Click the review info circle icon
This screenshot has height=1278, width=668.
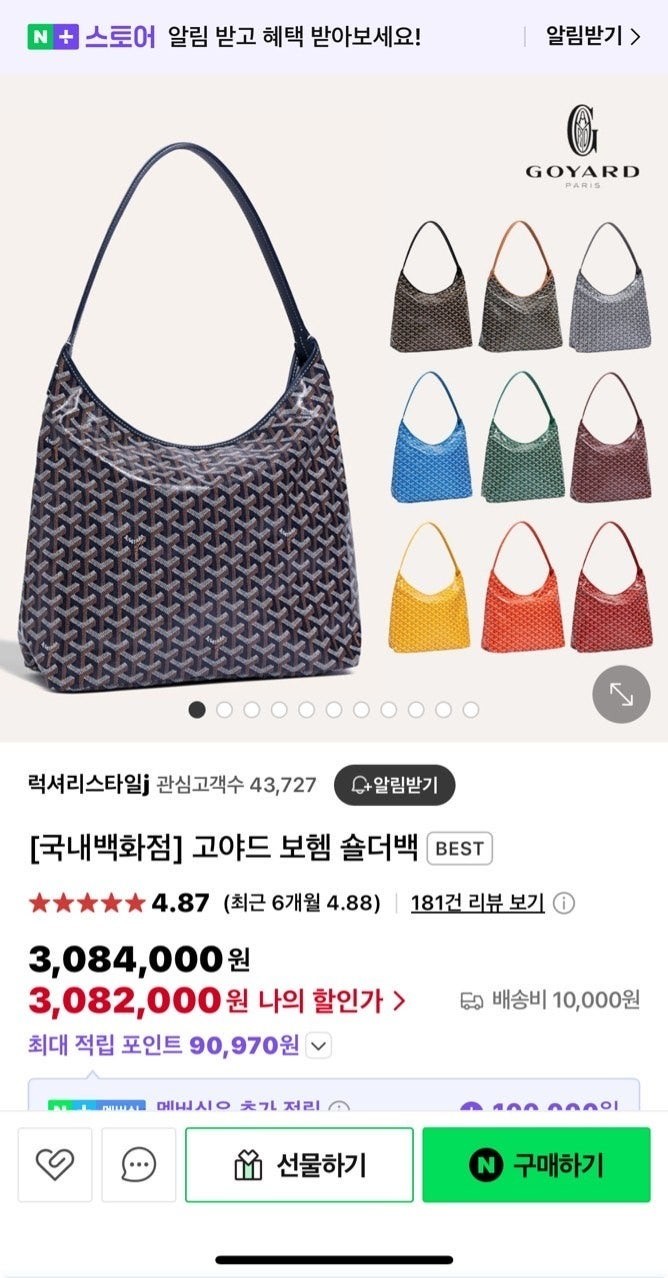564,903
